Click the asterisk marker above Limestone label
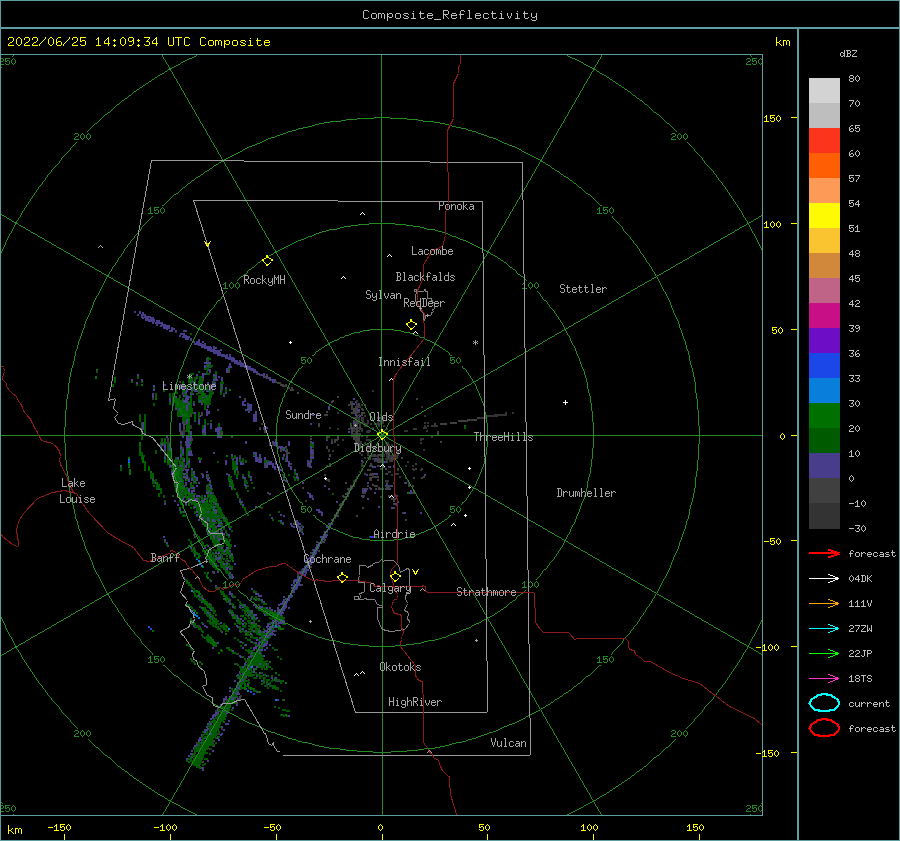Viewport: 900px width, 841px height. click(189, 377)
